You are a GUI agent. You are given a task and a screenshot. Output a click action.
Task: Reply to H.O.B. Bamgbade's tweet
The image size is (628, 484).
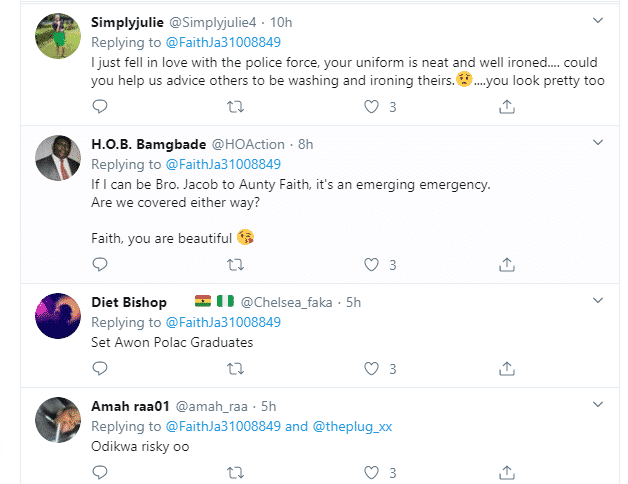tap(99, 265)
